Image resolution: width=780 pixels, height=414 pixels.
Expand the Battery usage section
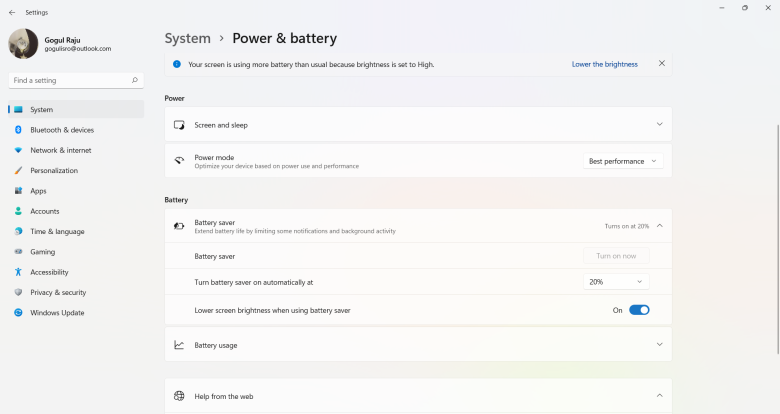point(659,345)
